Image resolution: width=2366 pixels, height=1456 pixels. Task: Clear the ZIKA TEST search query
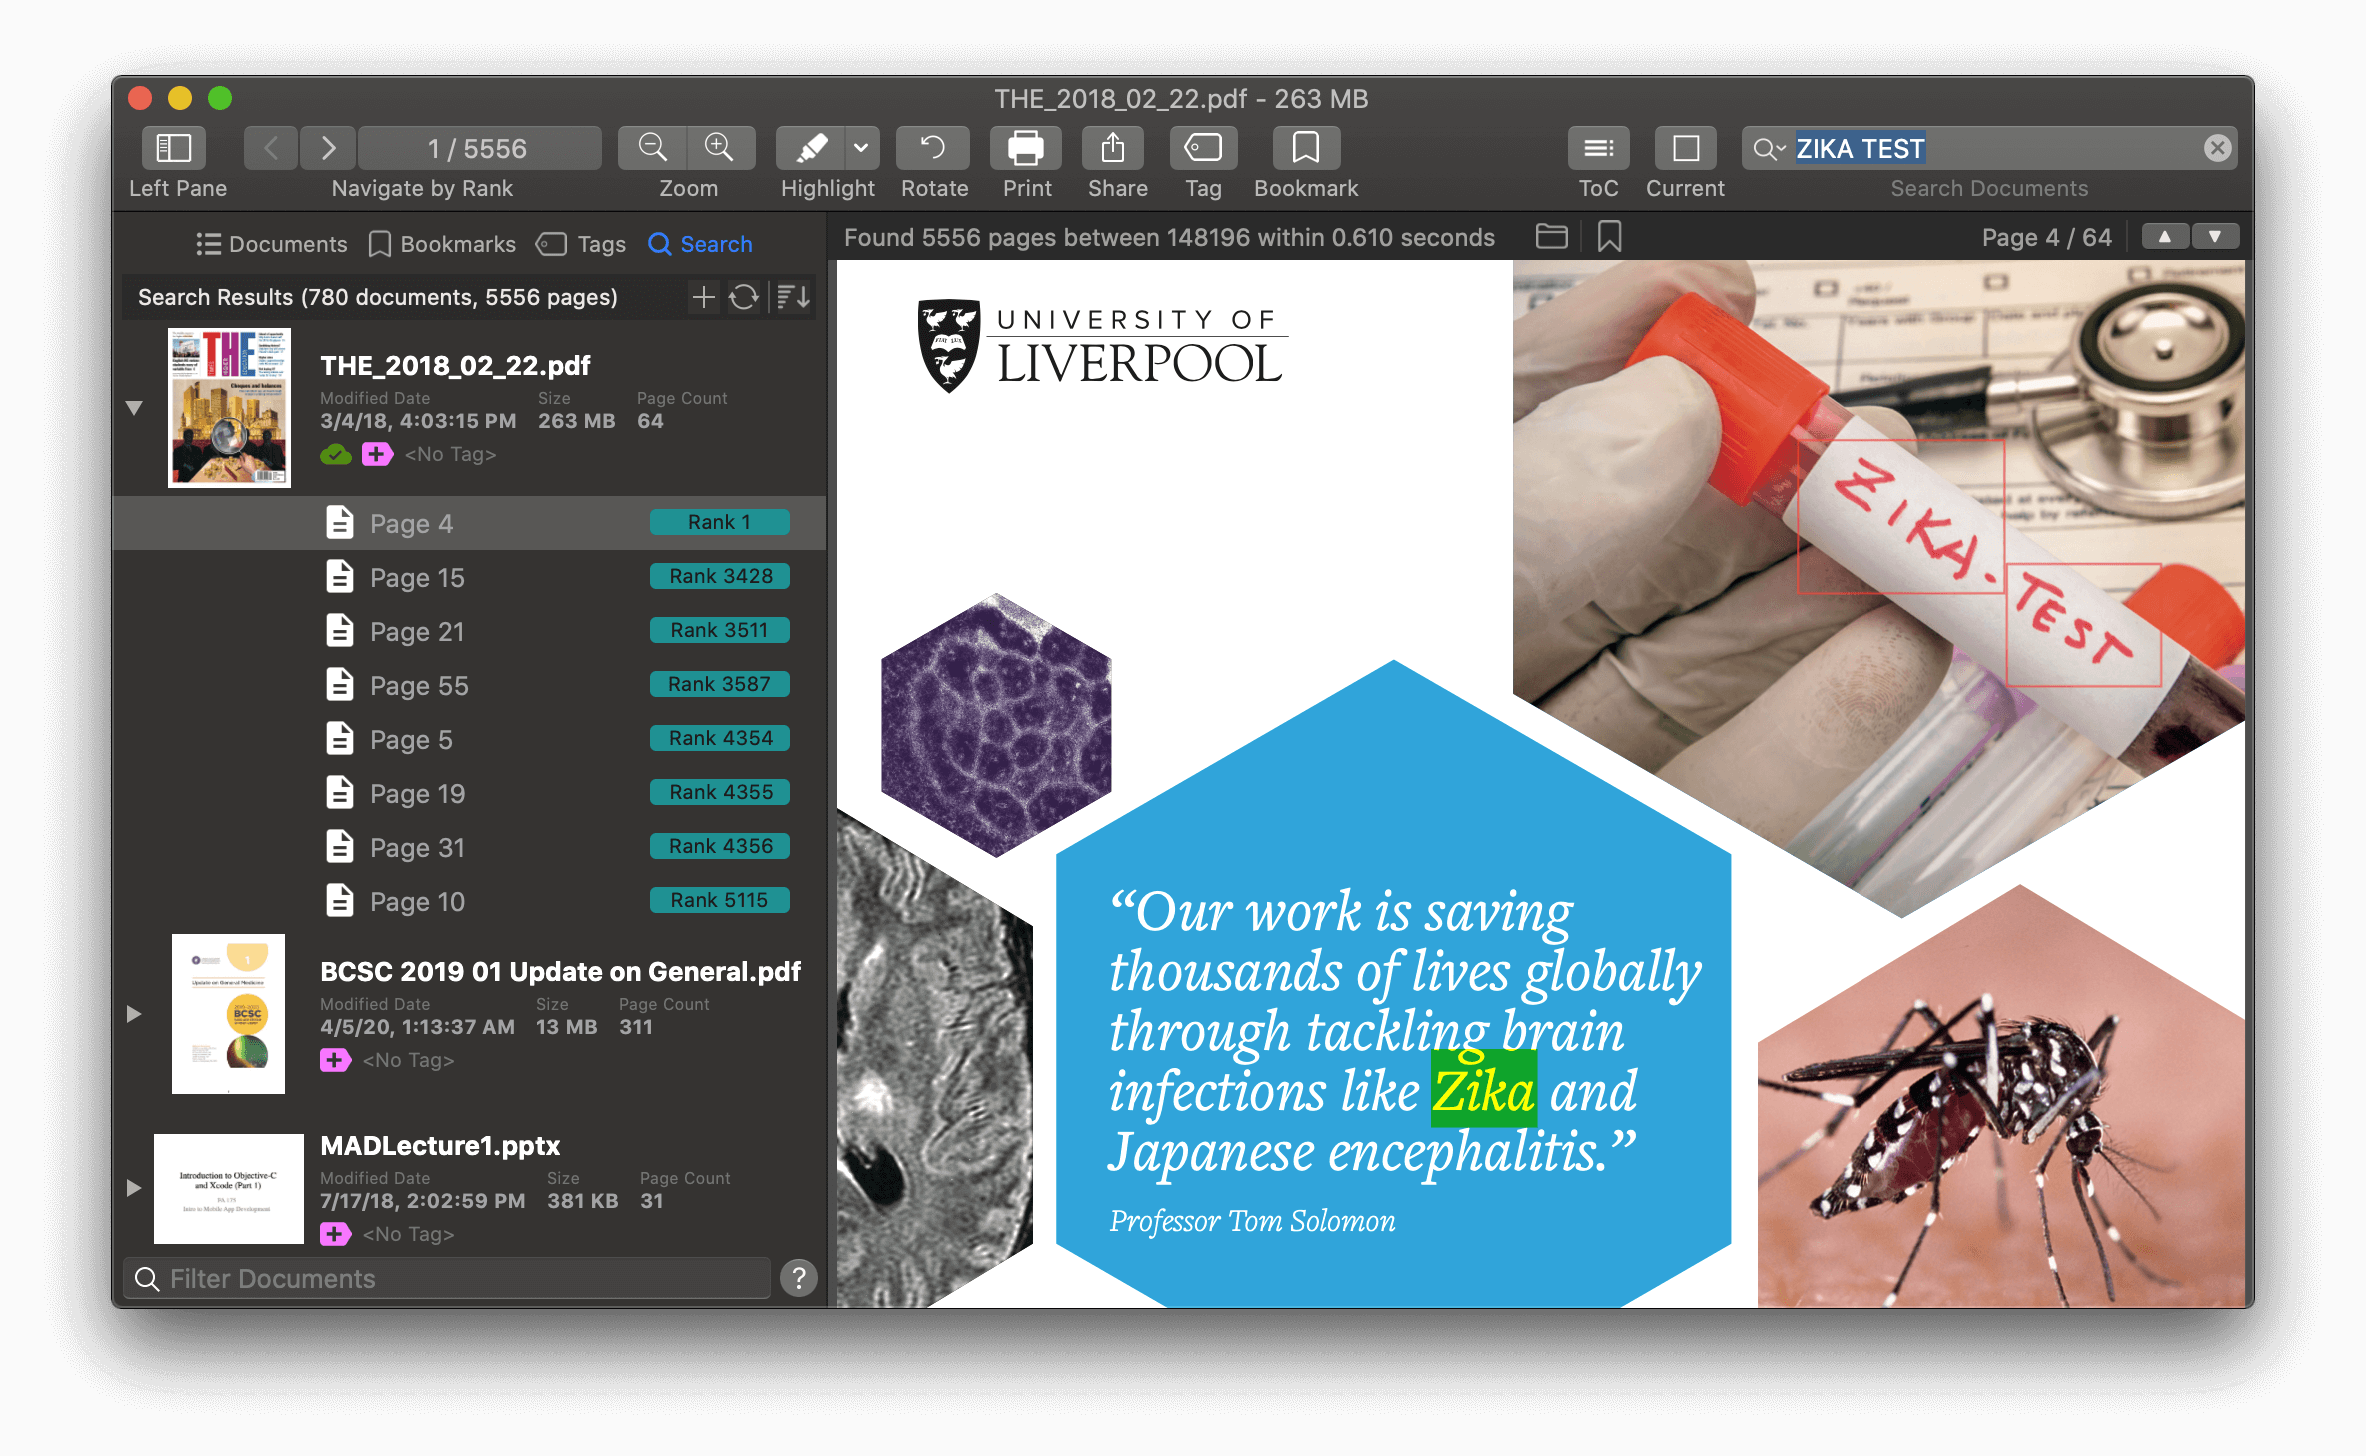click(2218, 147)
